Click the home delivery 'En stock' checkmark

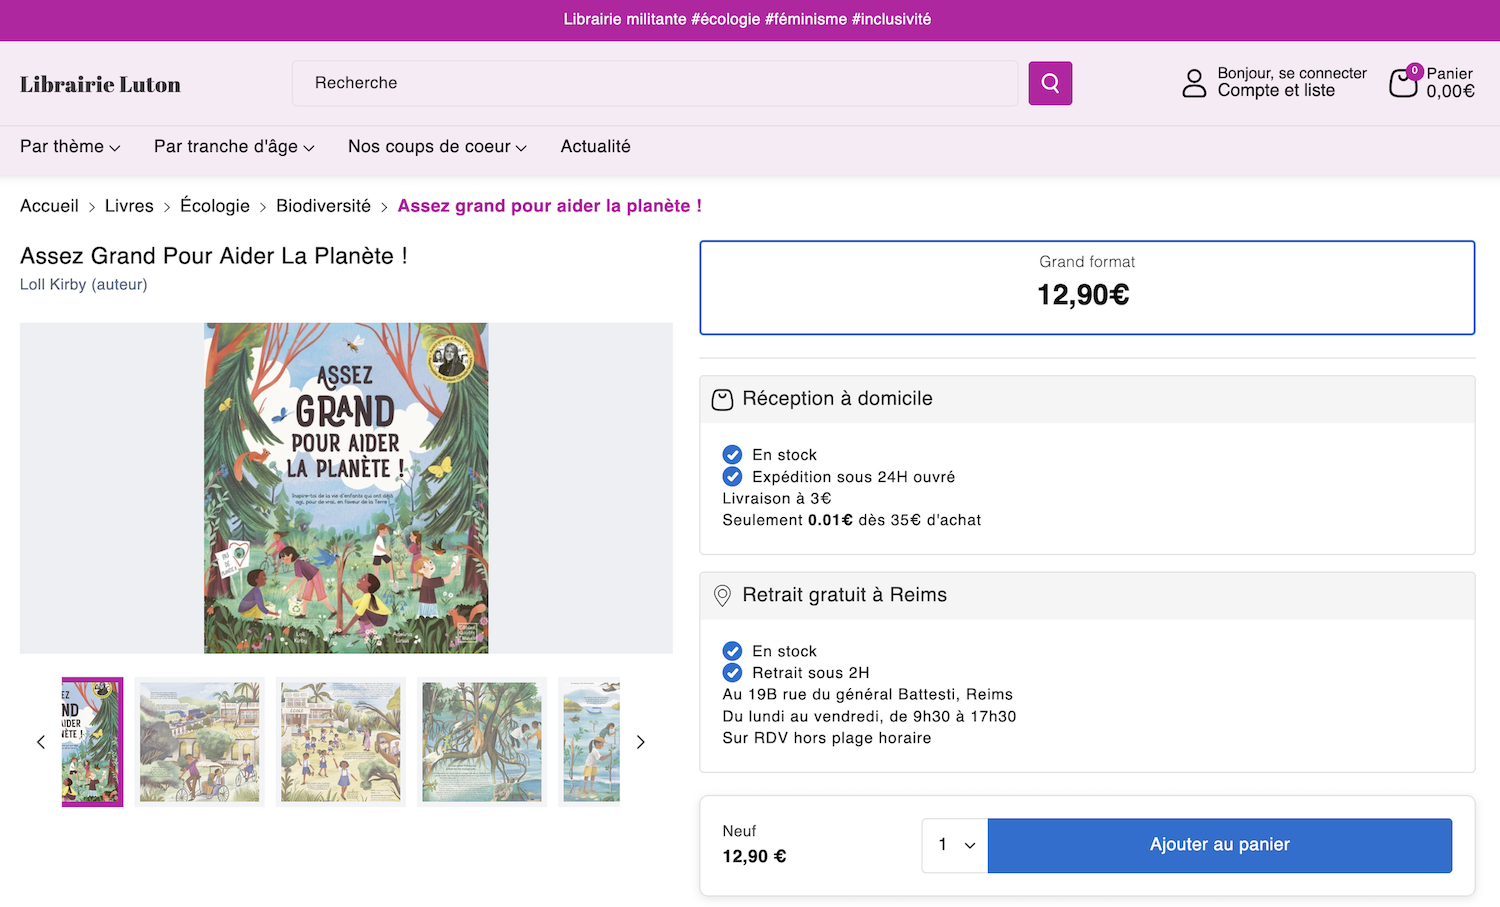[x=732, y=455]
